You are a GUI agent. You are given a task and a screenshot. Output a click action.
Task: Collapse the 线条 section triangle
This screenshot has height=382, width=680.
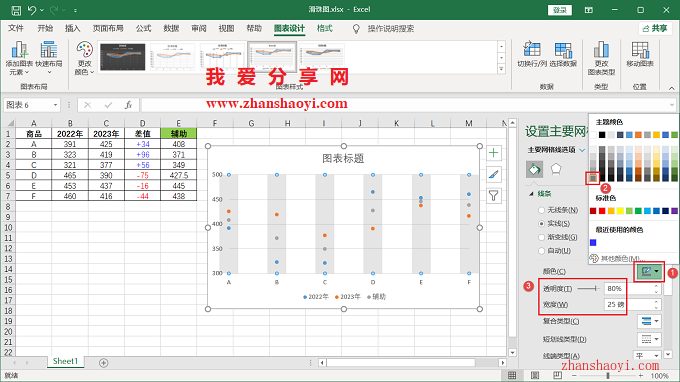click(x=531, y=194)
